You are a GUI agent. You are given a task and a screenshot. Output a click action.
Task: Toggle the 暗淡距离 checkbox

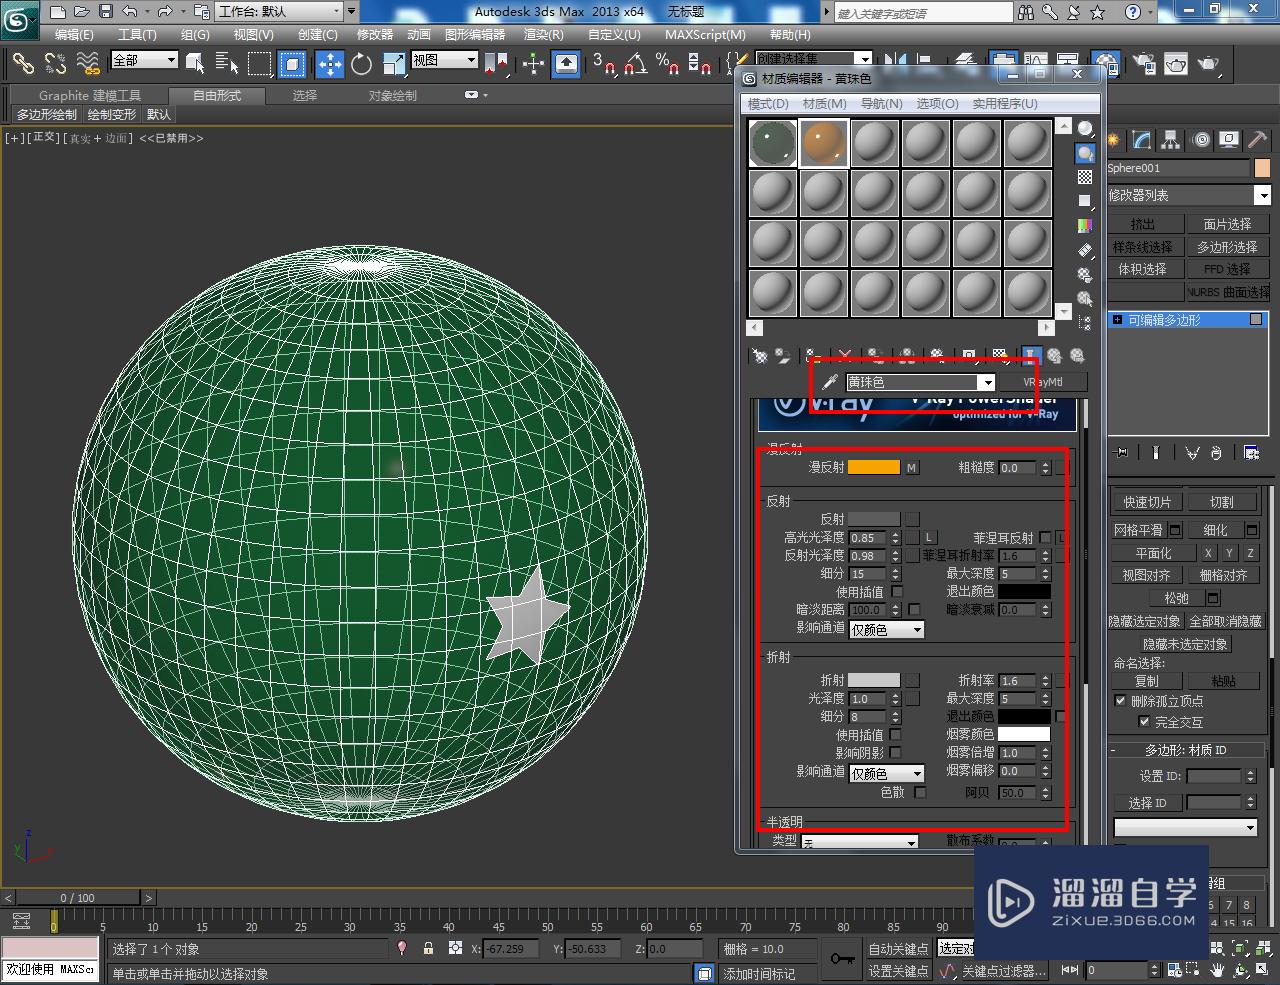point(914,609)
